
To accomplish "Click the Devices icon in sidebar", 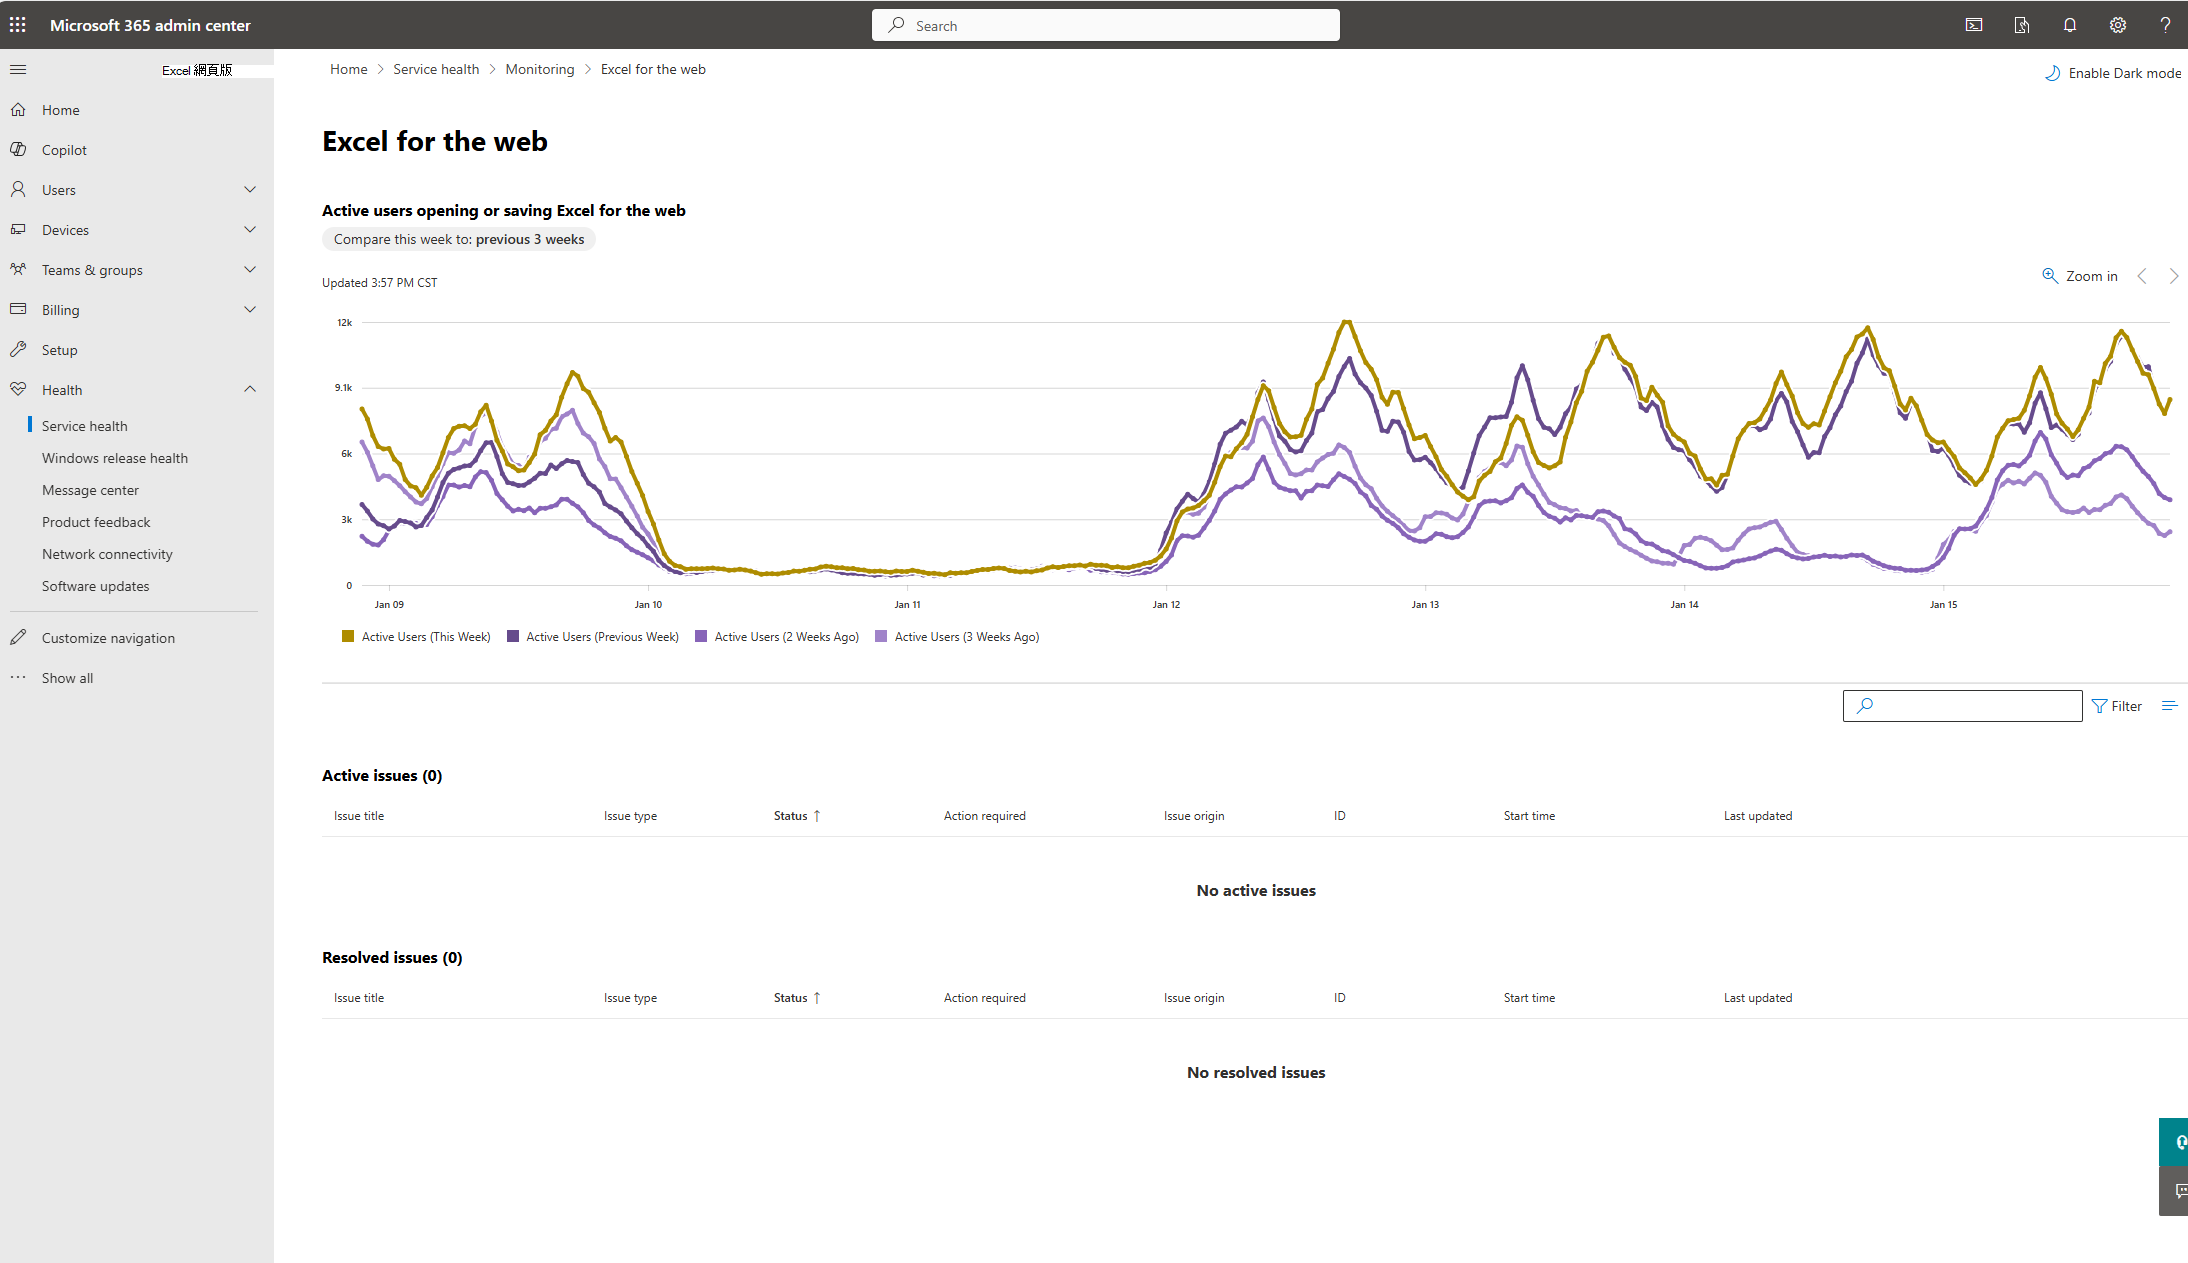I will 18,229.
